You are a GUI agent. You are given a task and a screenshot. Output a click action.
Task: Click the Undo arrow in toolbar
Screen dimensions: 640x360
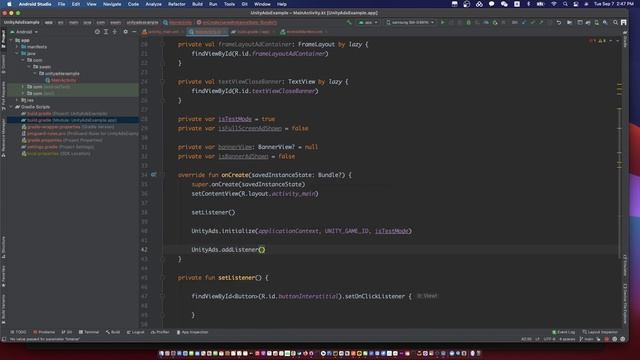click(x=559, y=22)
